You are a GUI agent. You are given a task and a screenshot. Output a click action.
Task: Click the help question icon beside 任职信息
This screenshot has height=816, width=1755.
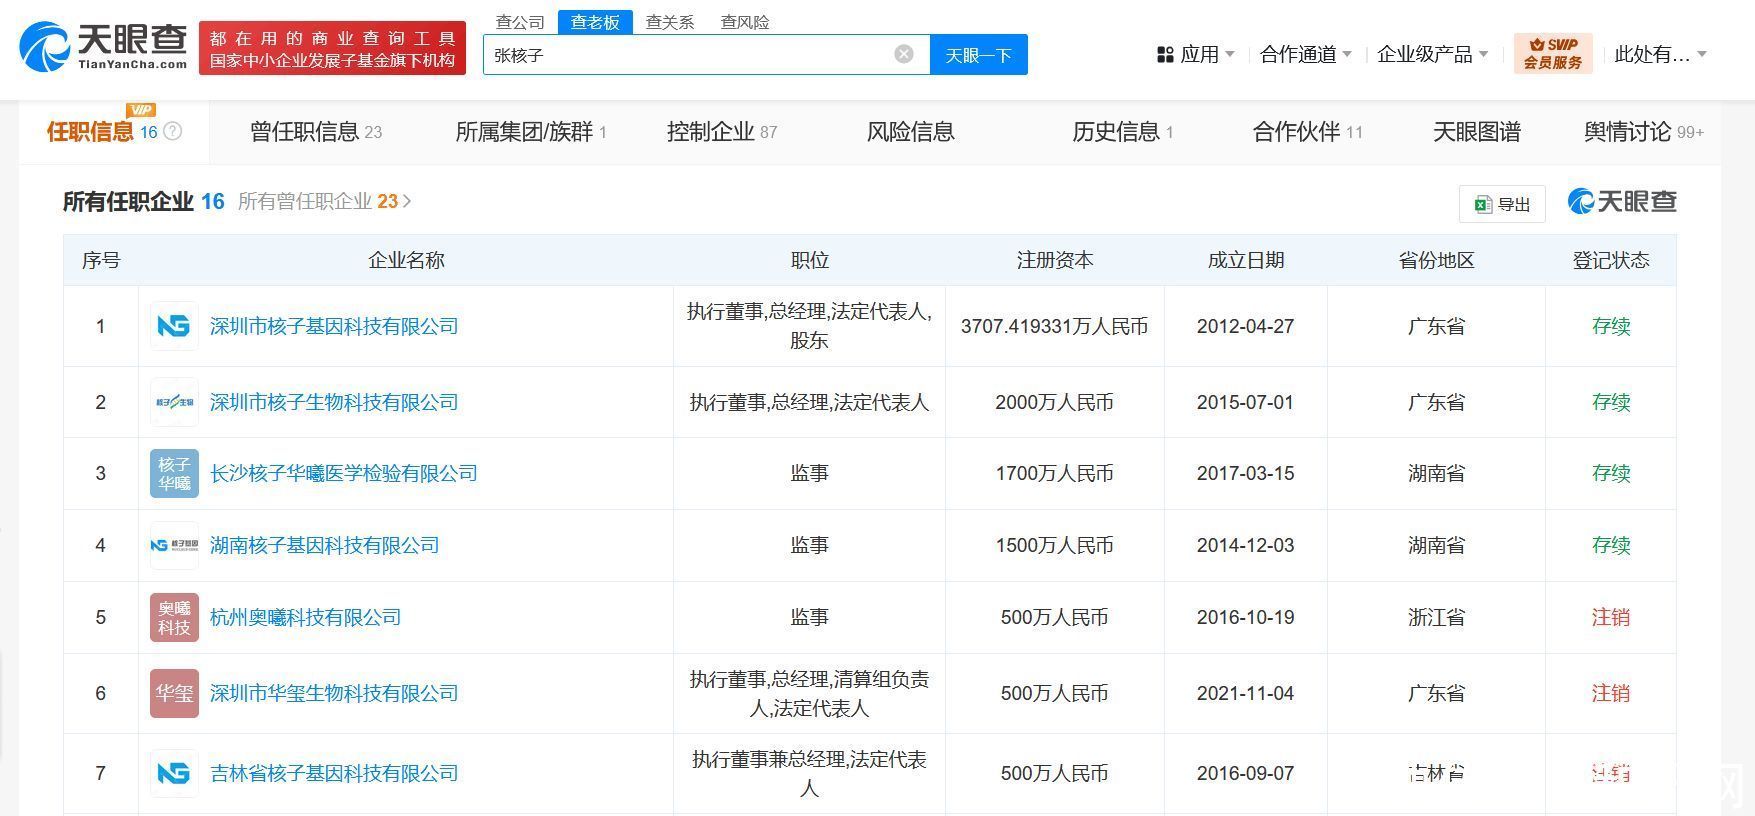[173, 131]
